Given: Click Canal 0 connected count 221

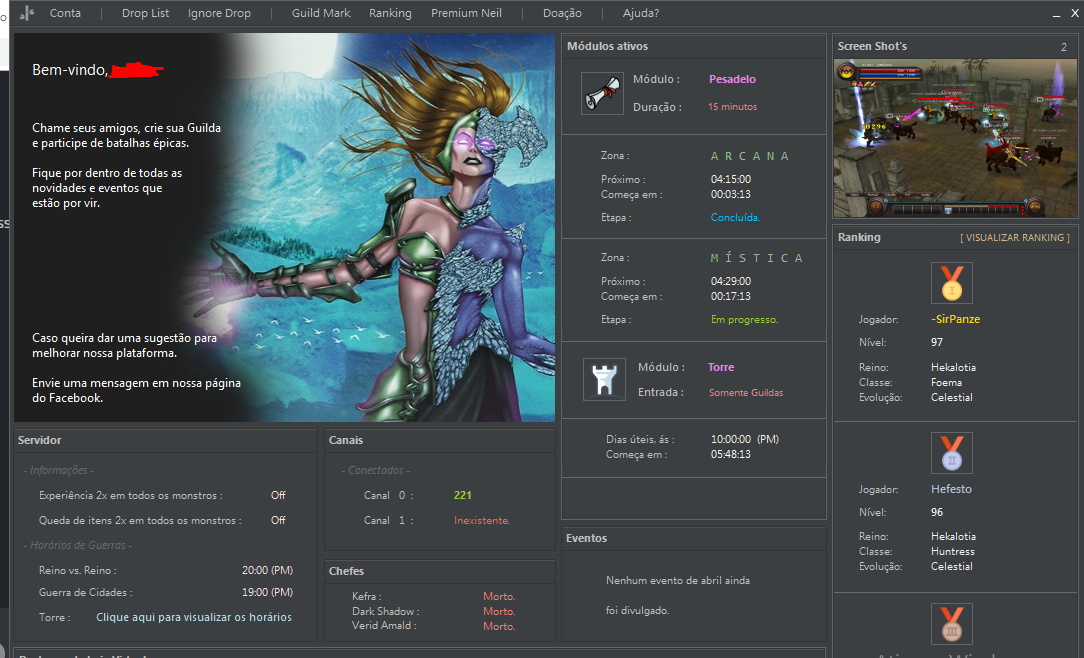Looking at the screenshot, I should click(462, 496).
